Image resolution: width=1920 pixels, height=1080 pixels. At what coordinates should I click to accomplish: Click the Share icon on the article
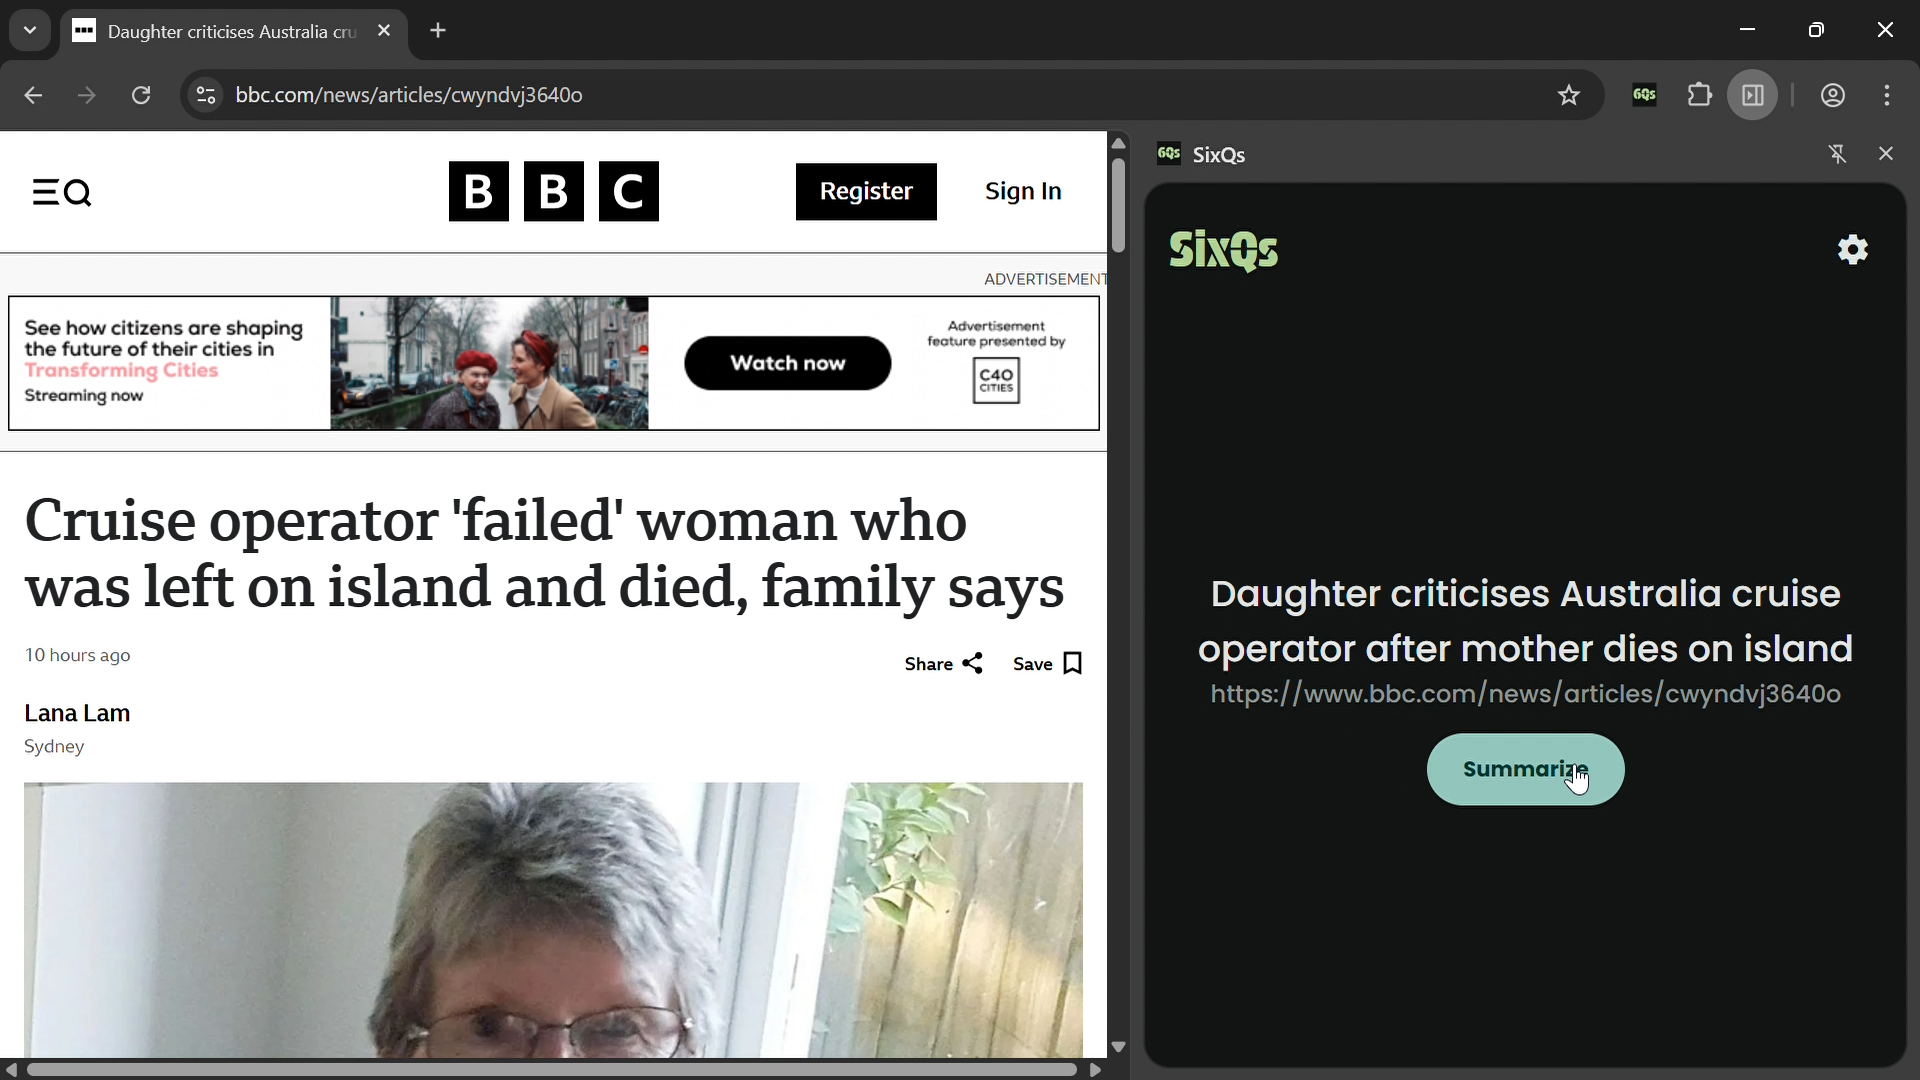pos(972,664)
